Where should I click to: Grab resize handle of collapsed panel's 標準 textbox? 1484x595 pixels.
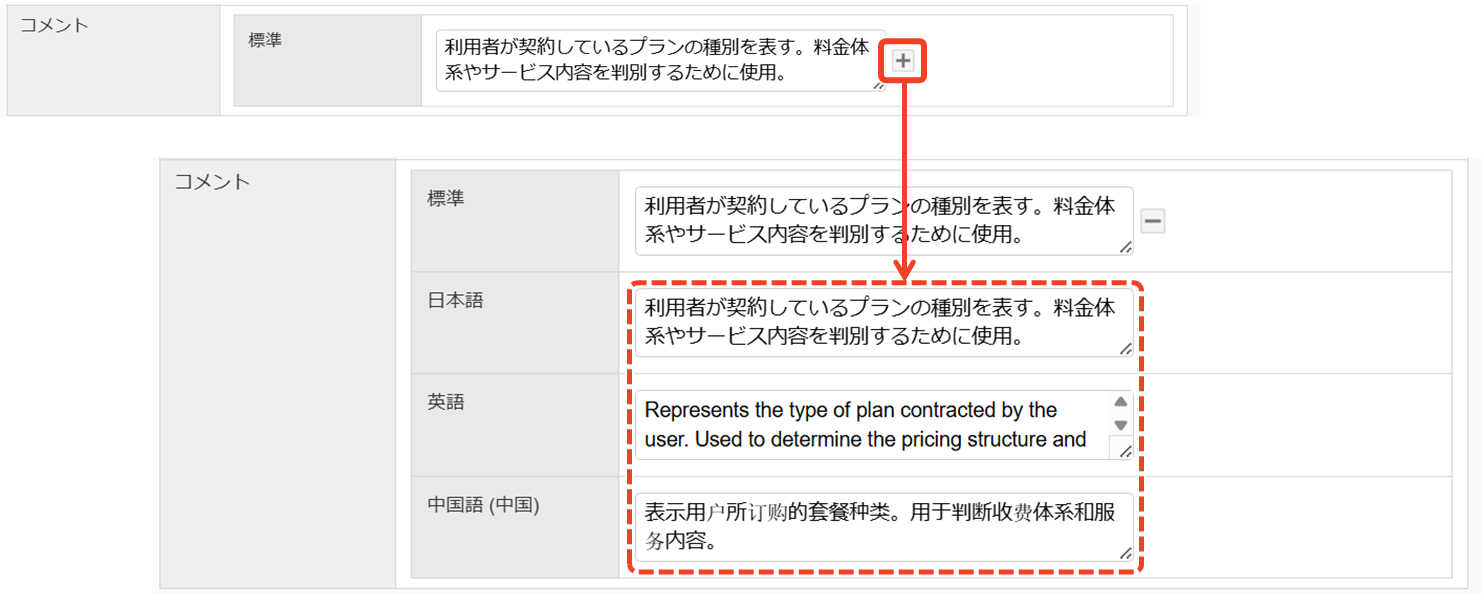(x=878, y=85)
